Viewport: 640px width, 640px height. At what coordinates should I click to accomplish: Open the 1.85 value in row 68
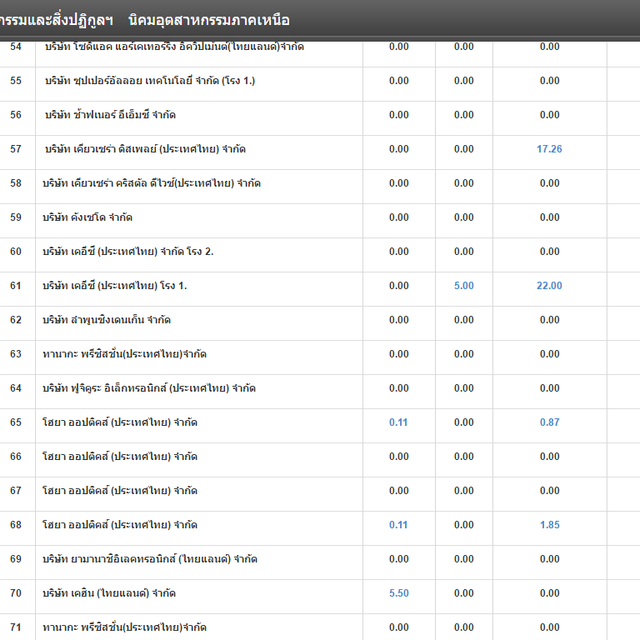point(549,525)
